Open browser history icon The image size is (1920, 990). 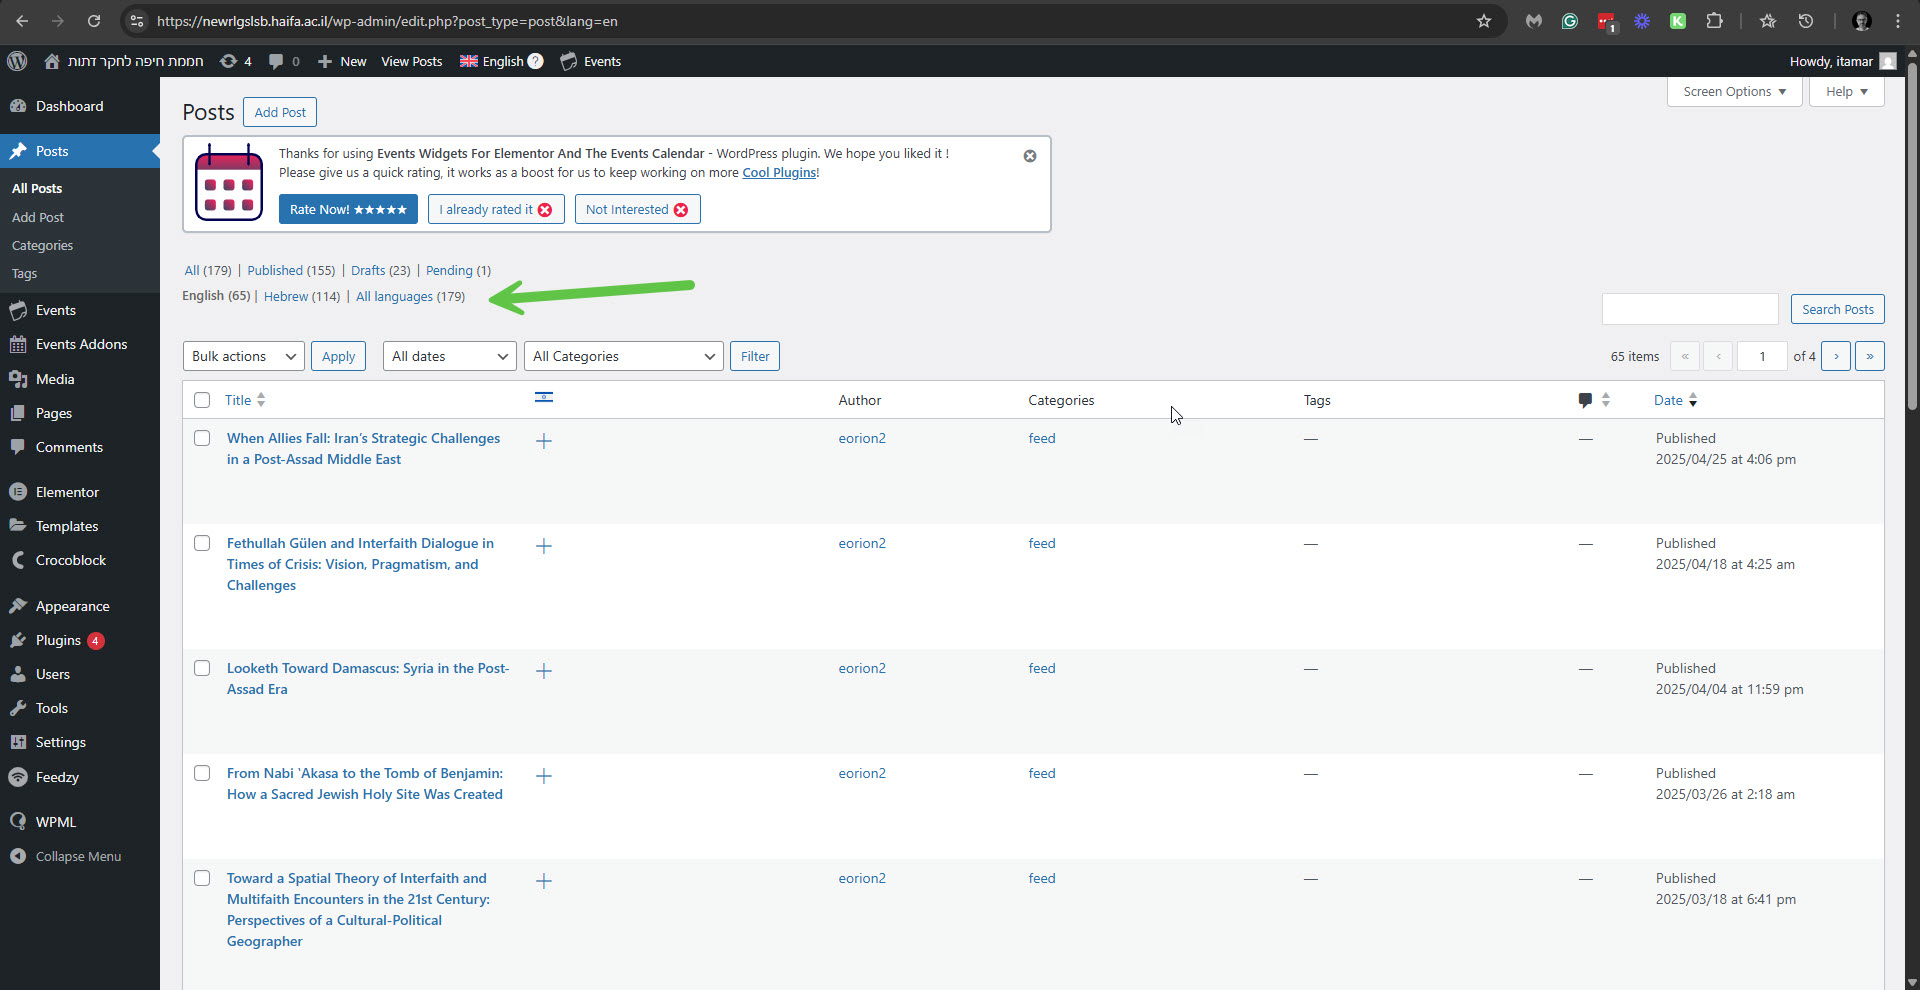click(x=1806, y=21)
